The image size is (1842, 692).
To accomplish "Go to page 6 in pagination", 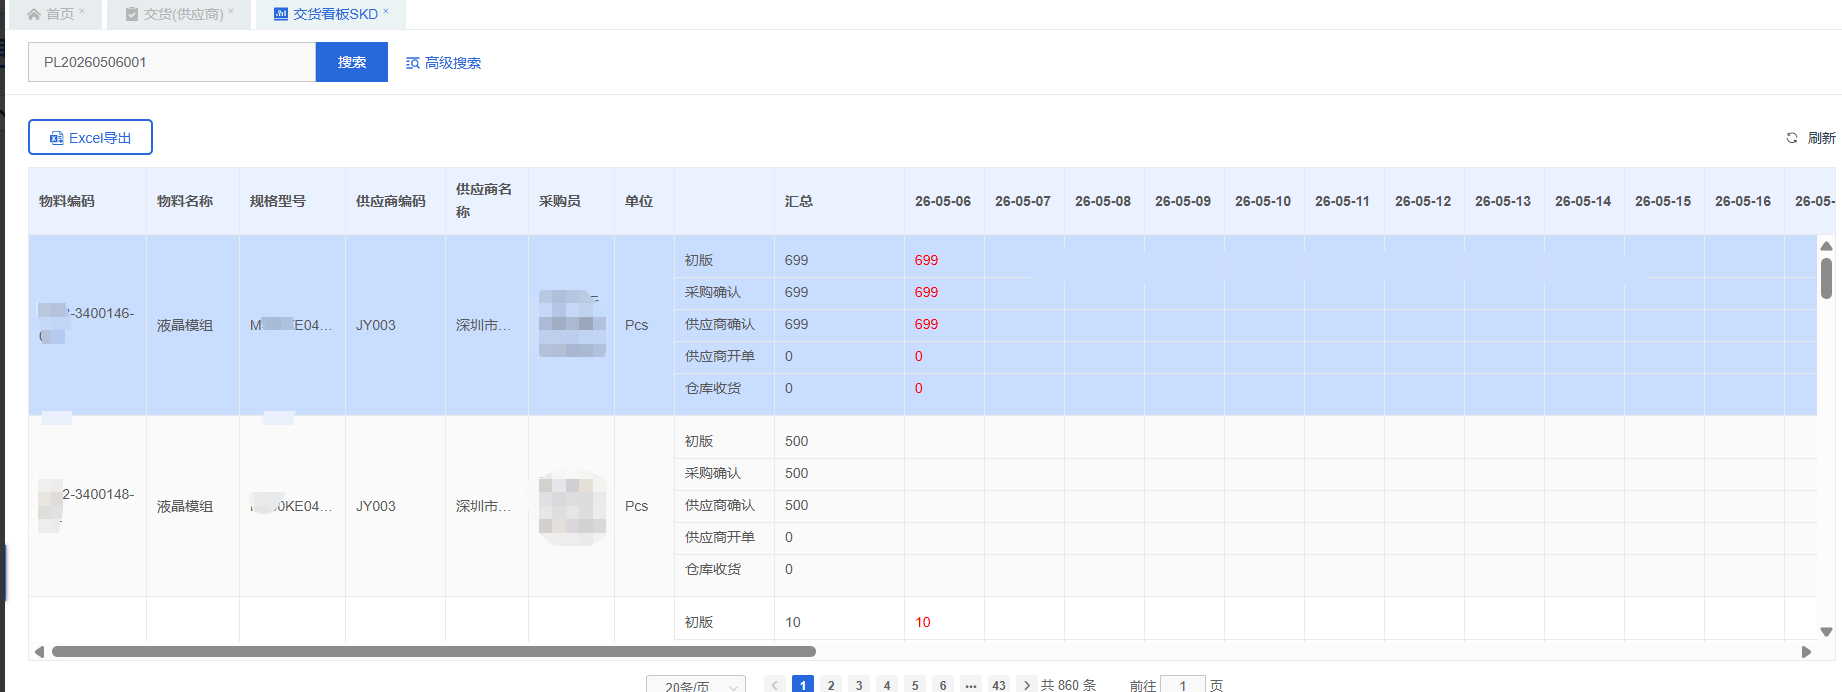I will pos(943,685).
